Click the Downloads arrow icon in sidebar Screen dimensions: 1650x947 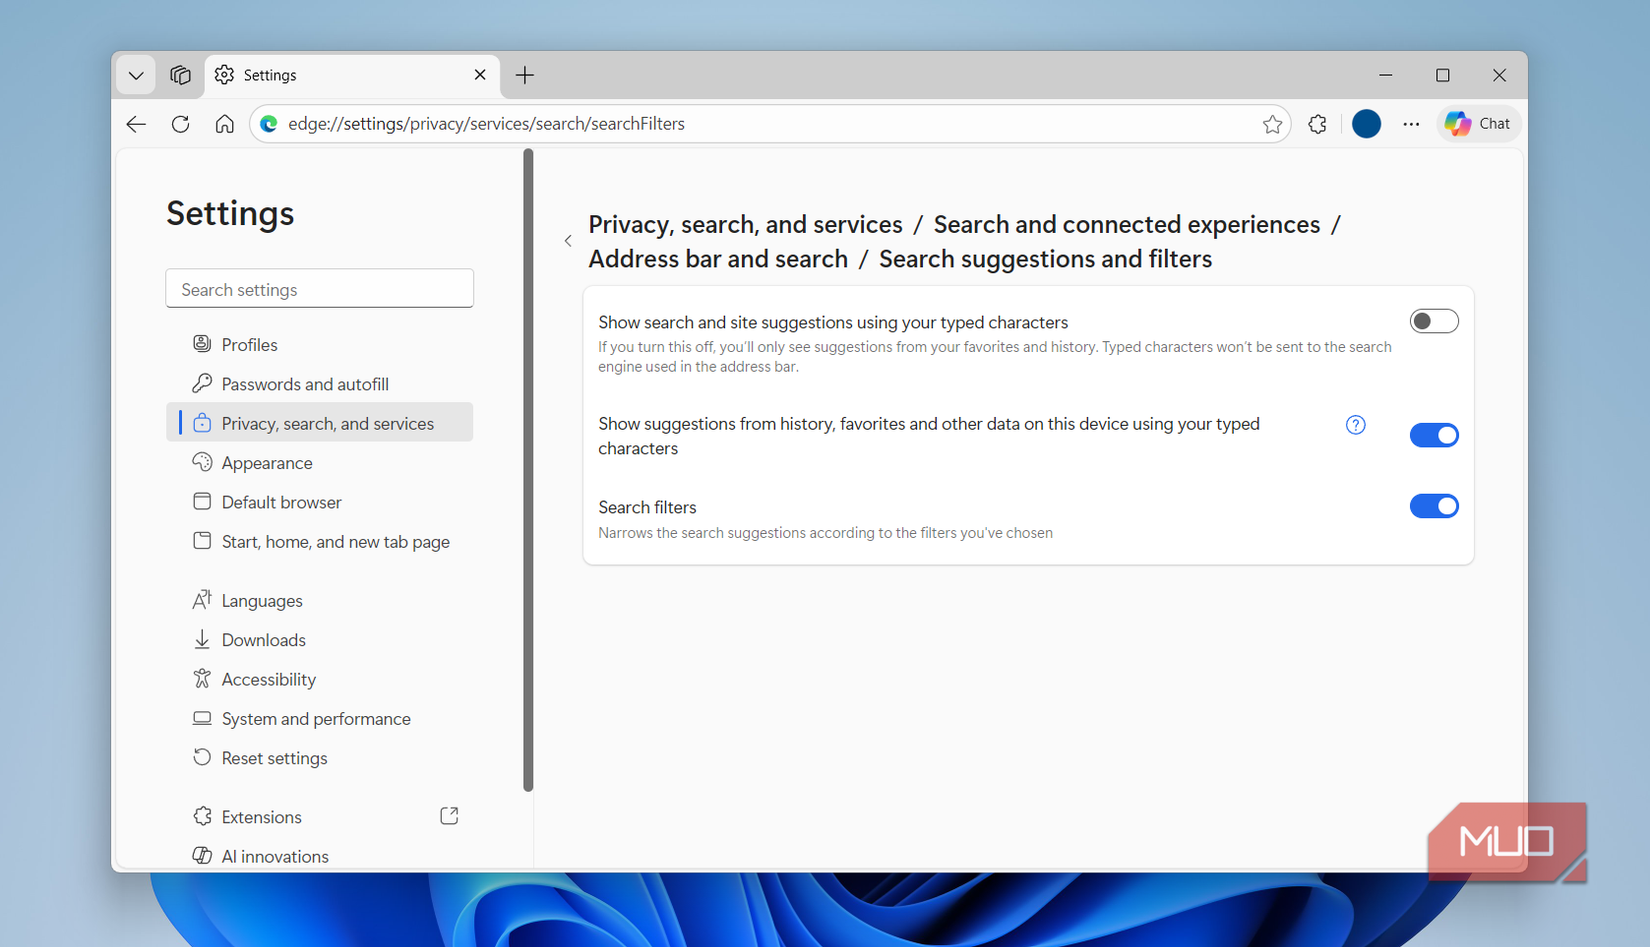203,639
